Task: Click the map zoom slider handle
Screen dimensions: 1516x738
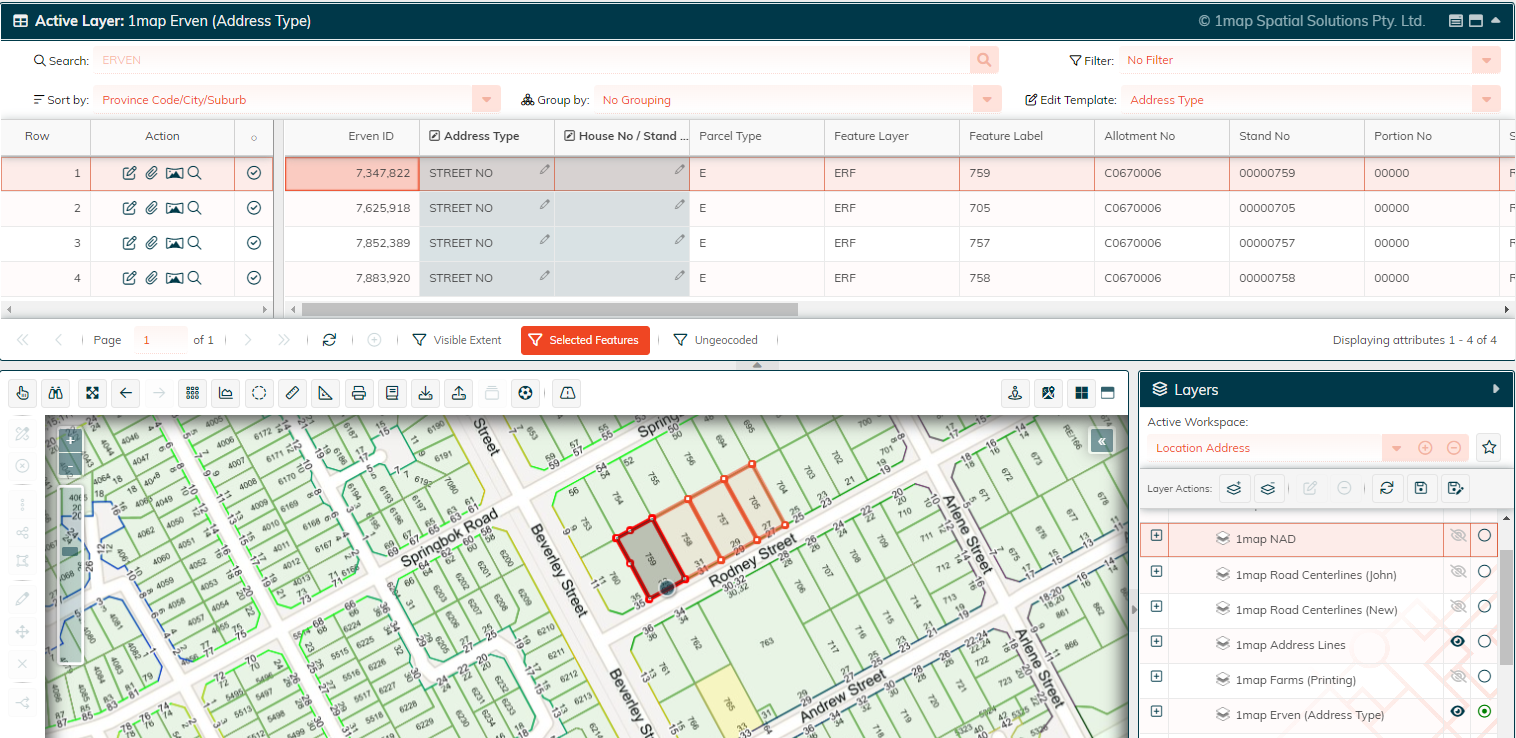Action: coord(70,551)
